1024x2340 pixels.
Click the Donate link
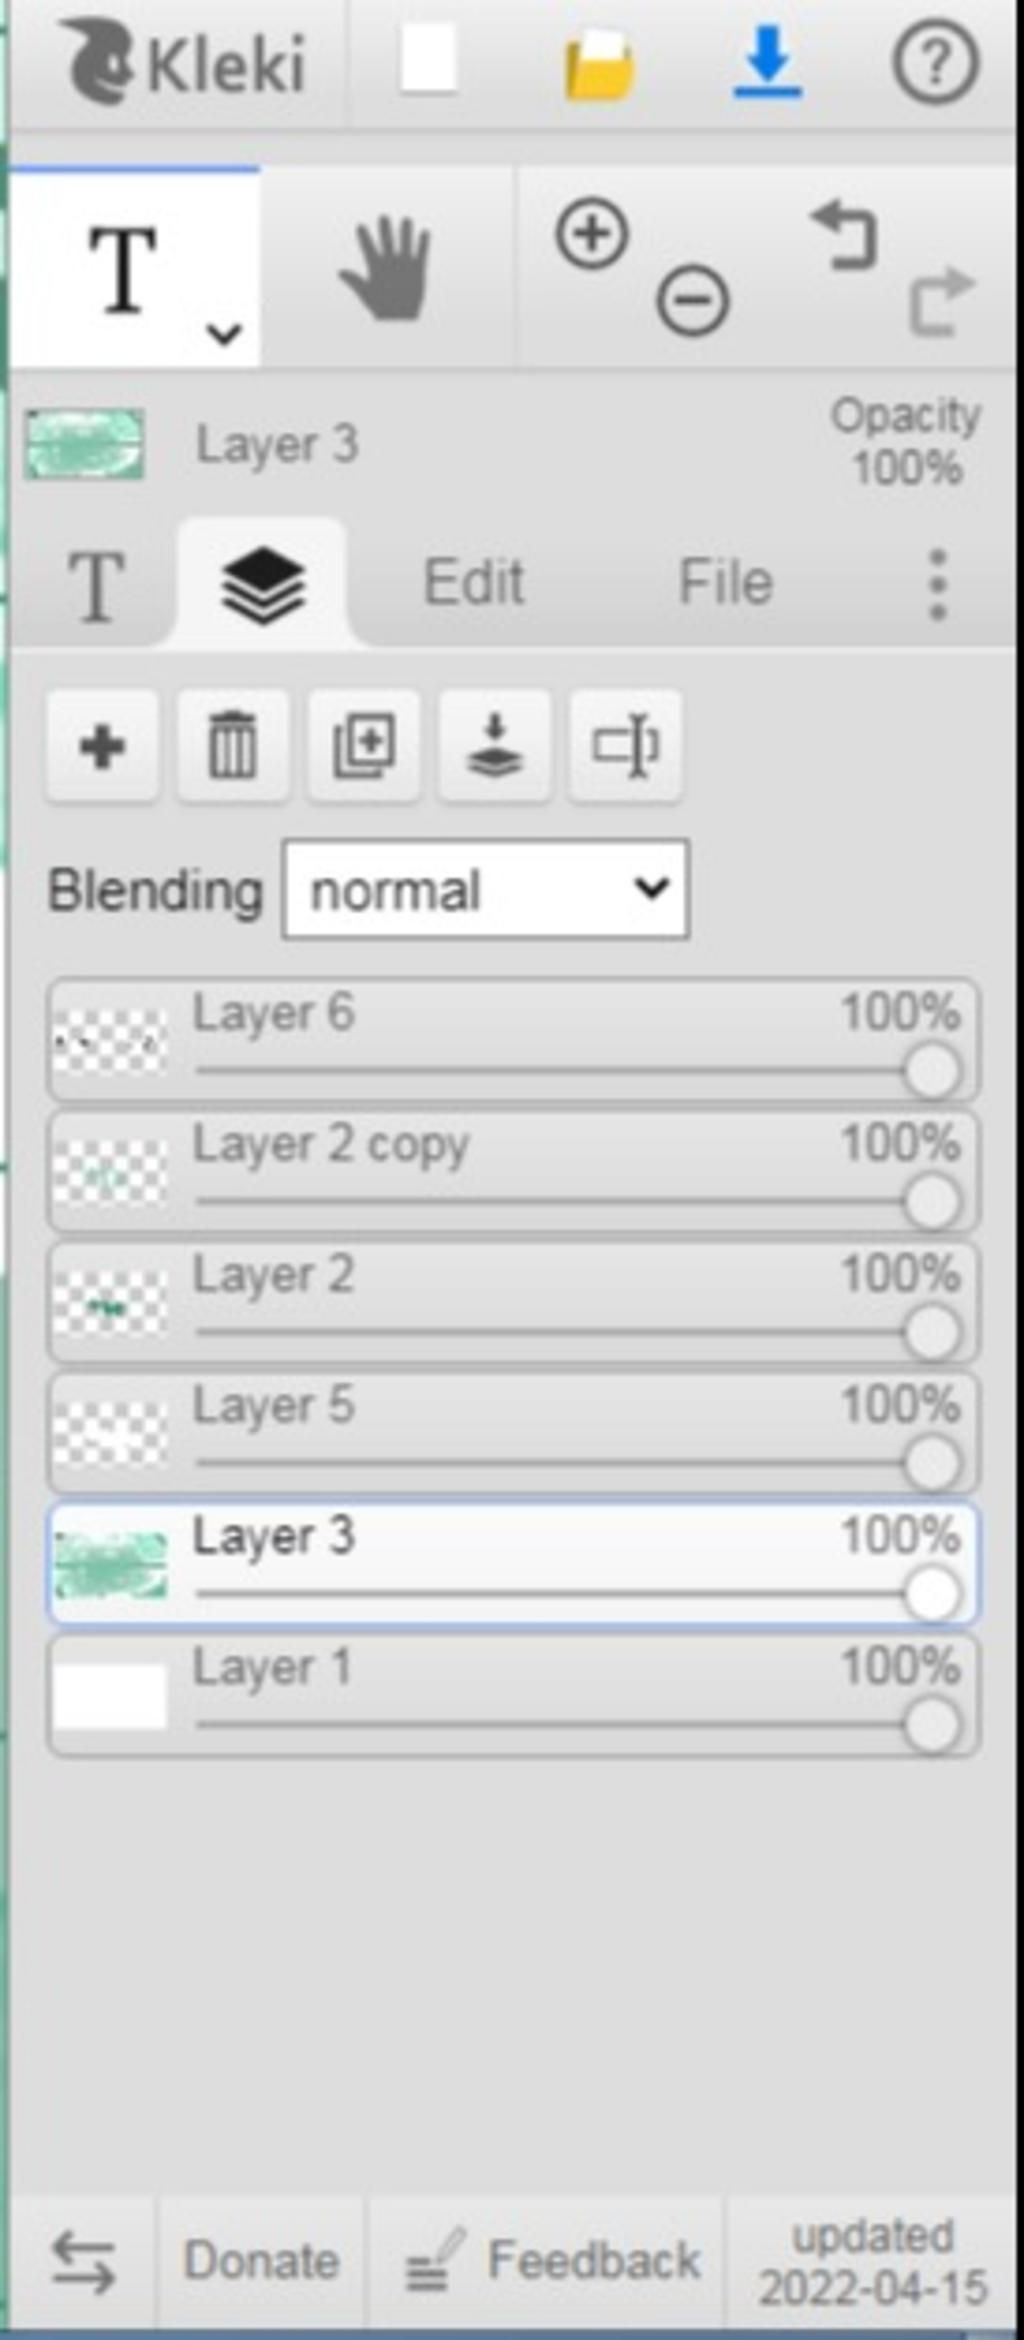pyautogui.click(x=261, y=2261)
